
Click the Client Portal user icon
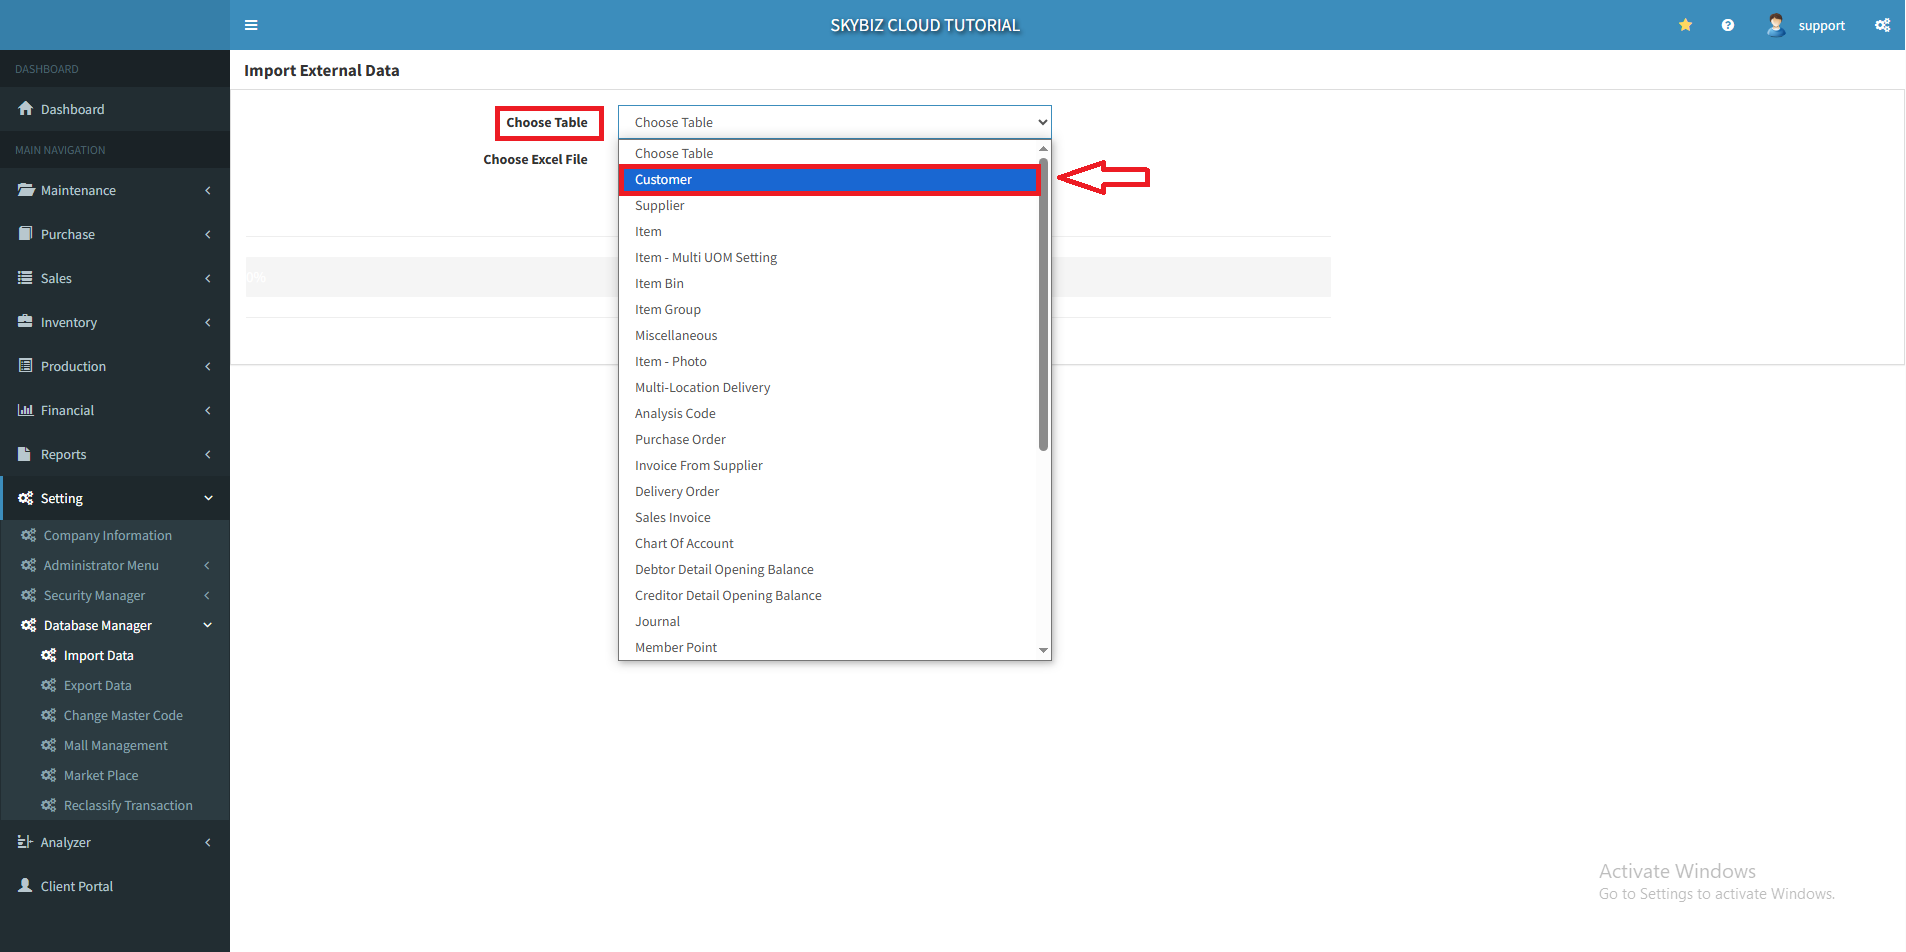tap(26, 886)
